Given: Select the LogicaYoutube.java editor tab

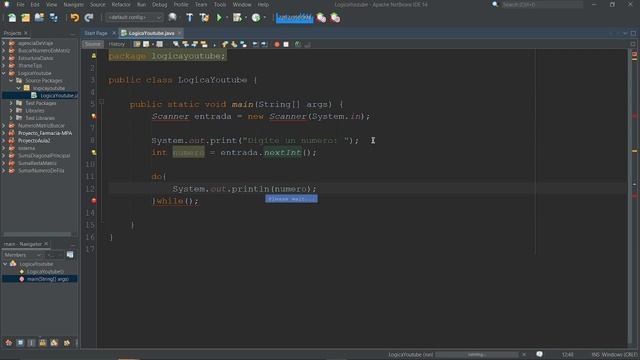Looking at the screenshot, I should (x=151, y=33).
